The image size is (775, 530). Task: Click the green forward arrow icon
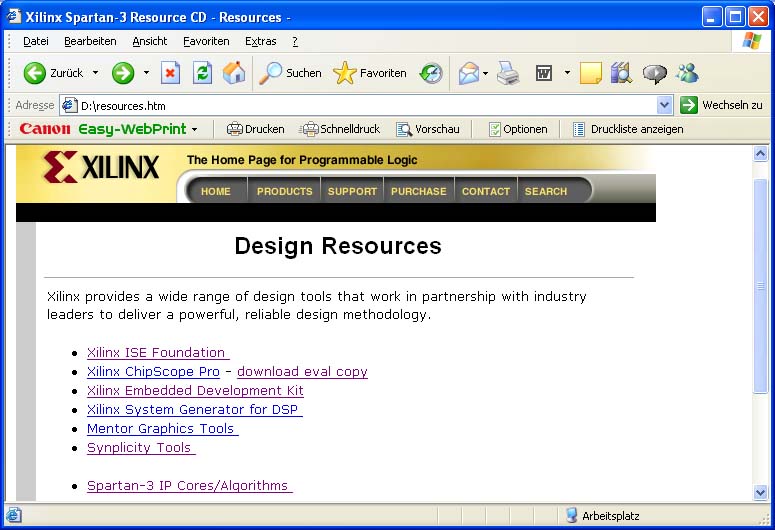point(123,73)
